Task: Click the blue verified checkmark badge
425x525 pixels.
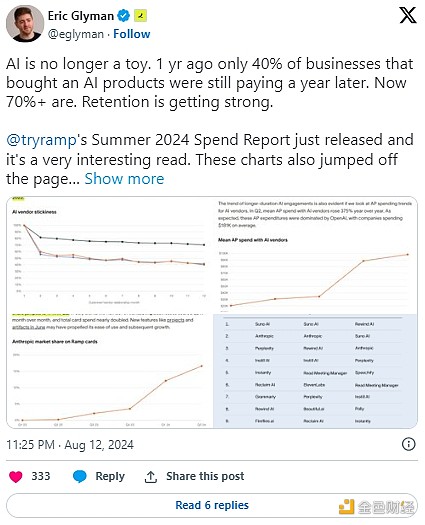Action: (123, 16)
